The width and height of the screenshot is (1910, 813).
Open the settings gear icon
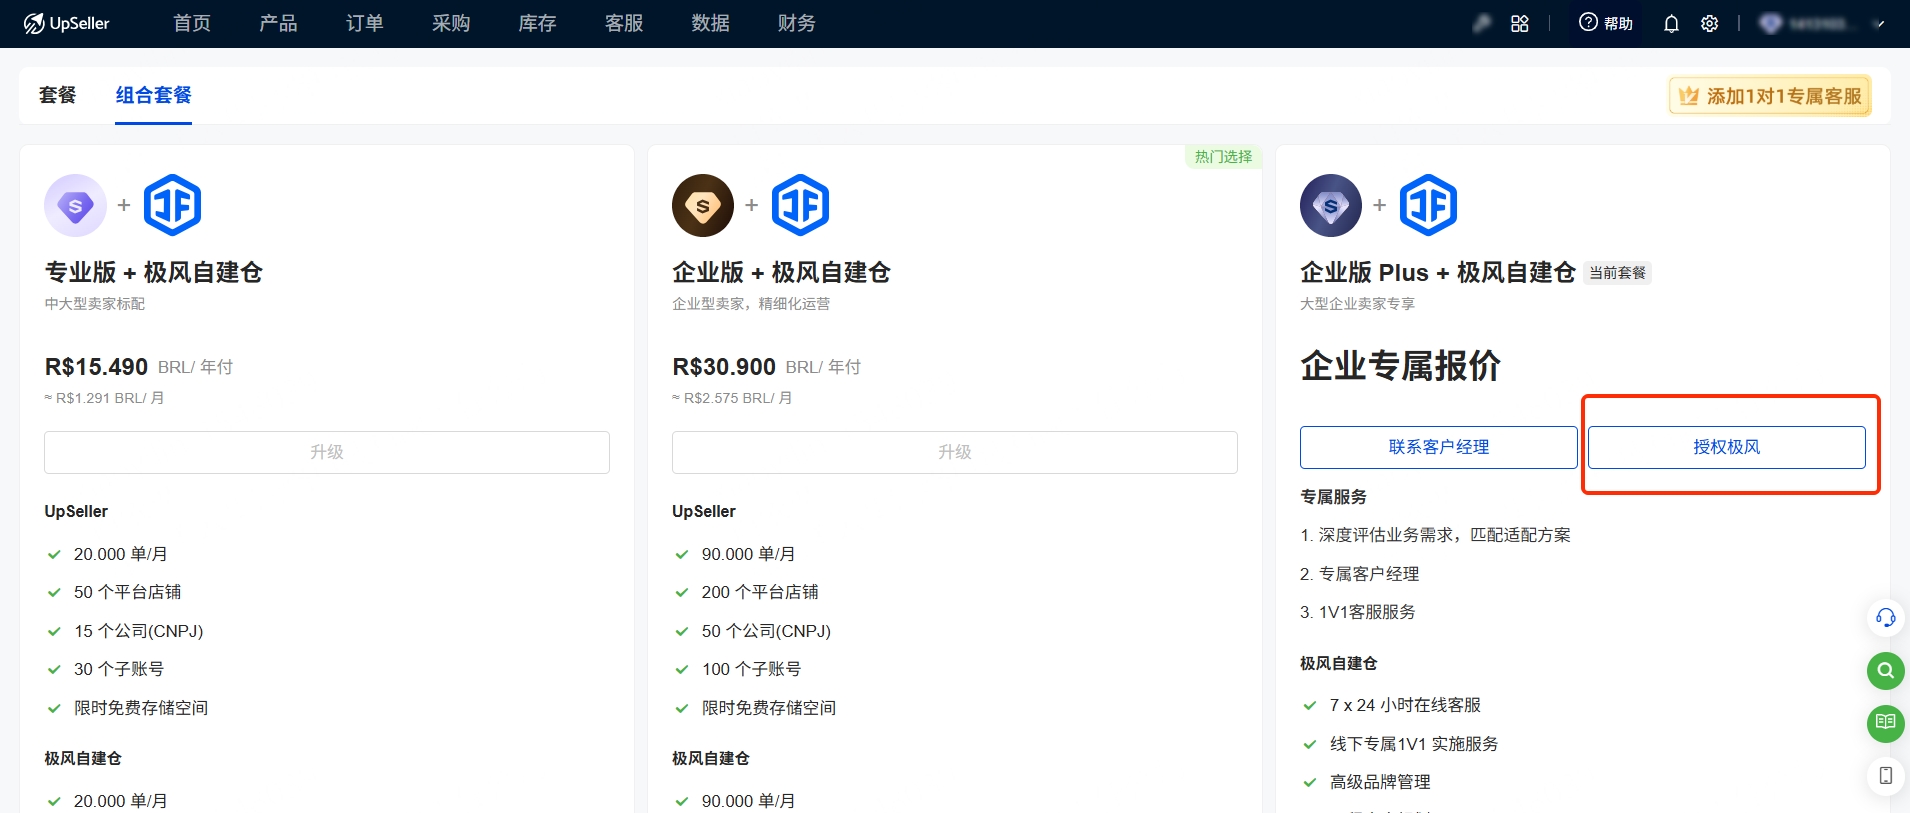point(1710,23)
